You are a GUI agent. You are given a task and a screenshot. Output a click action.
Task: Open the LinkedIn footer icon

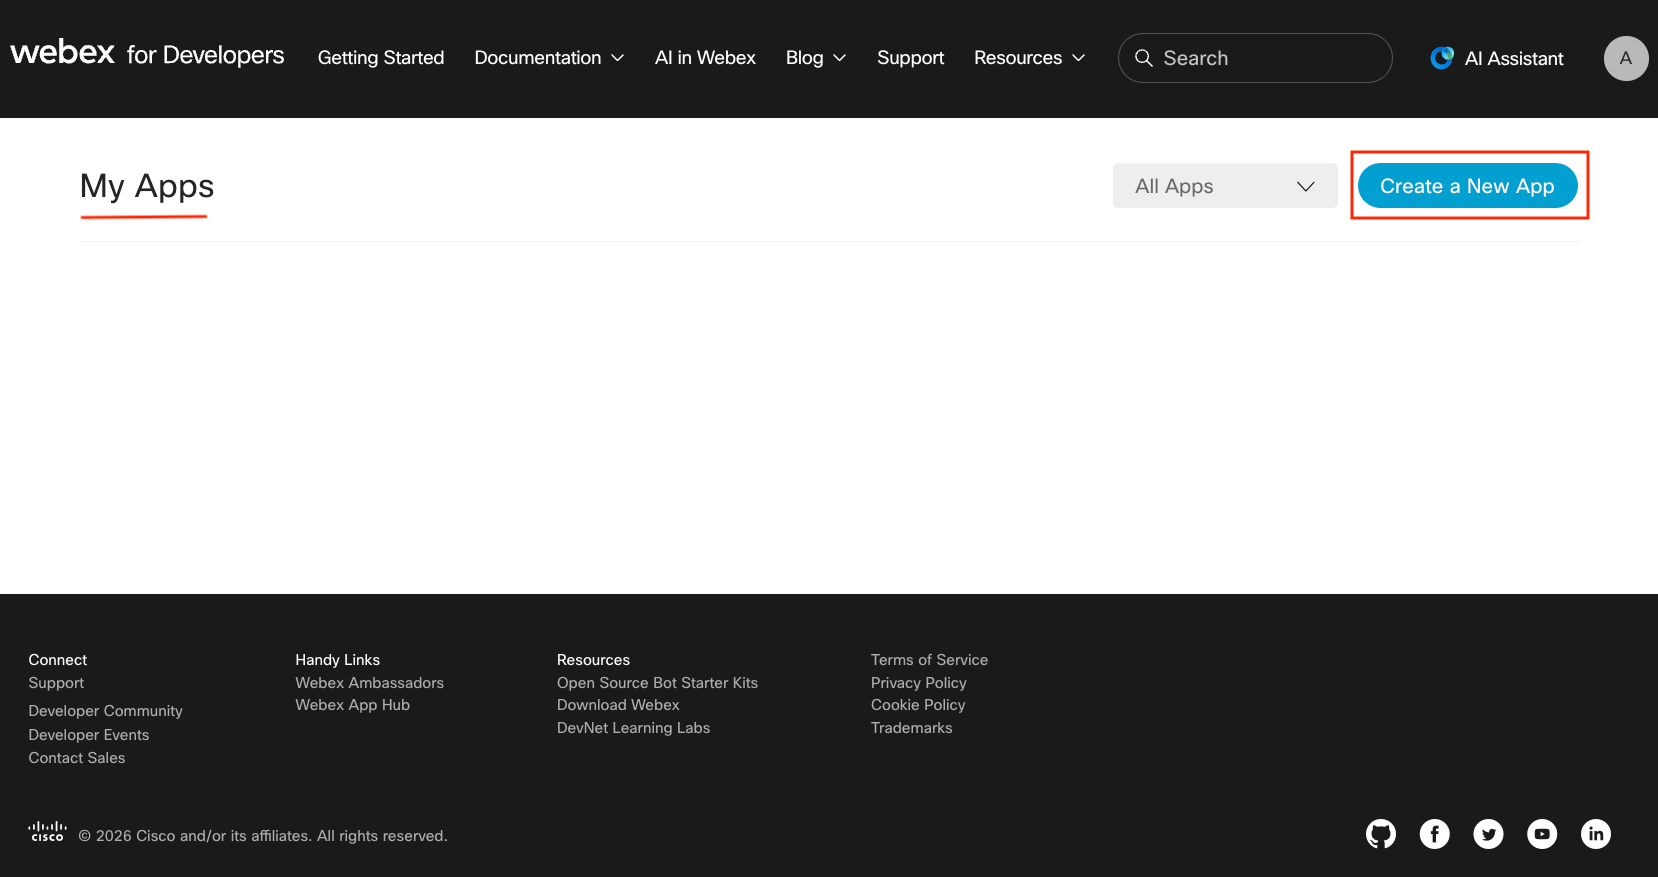click(1596, 834)
